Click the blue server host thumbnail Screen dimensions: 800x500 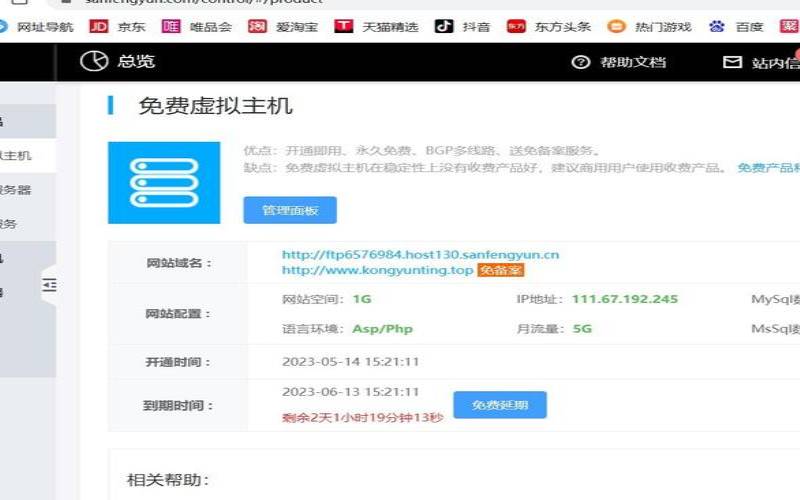pos(164,183)
